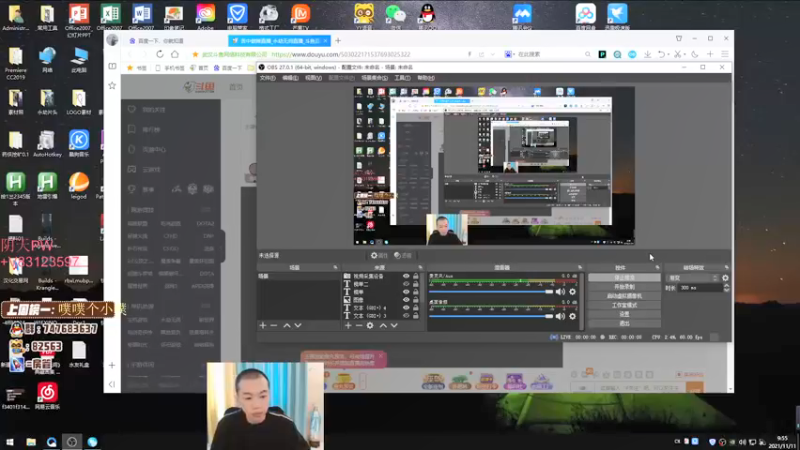Remove selected scene with minus icon
This screenshot has height=450, width=800.
[x=274, y=326]
